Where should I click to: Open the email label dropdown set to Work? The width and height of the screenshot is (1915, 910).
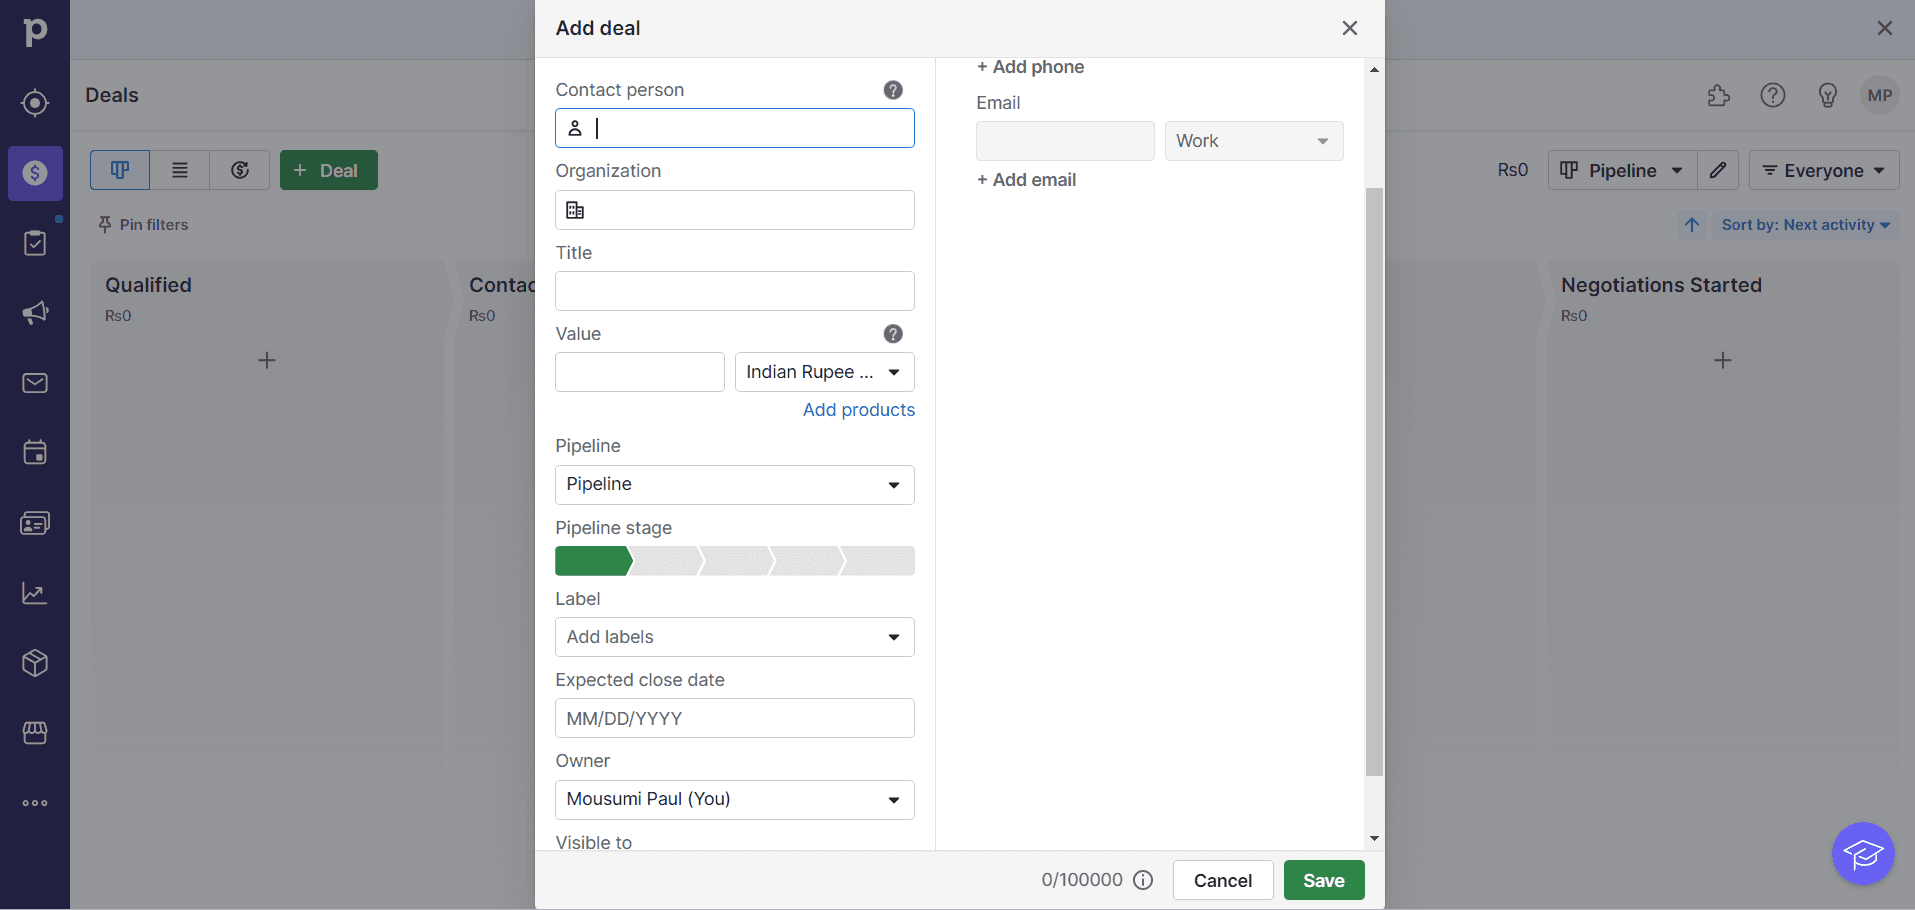pos(1253,140)
